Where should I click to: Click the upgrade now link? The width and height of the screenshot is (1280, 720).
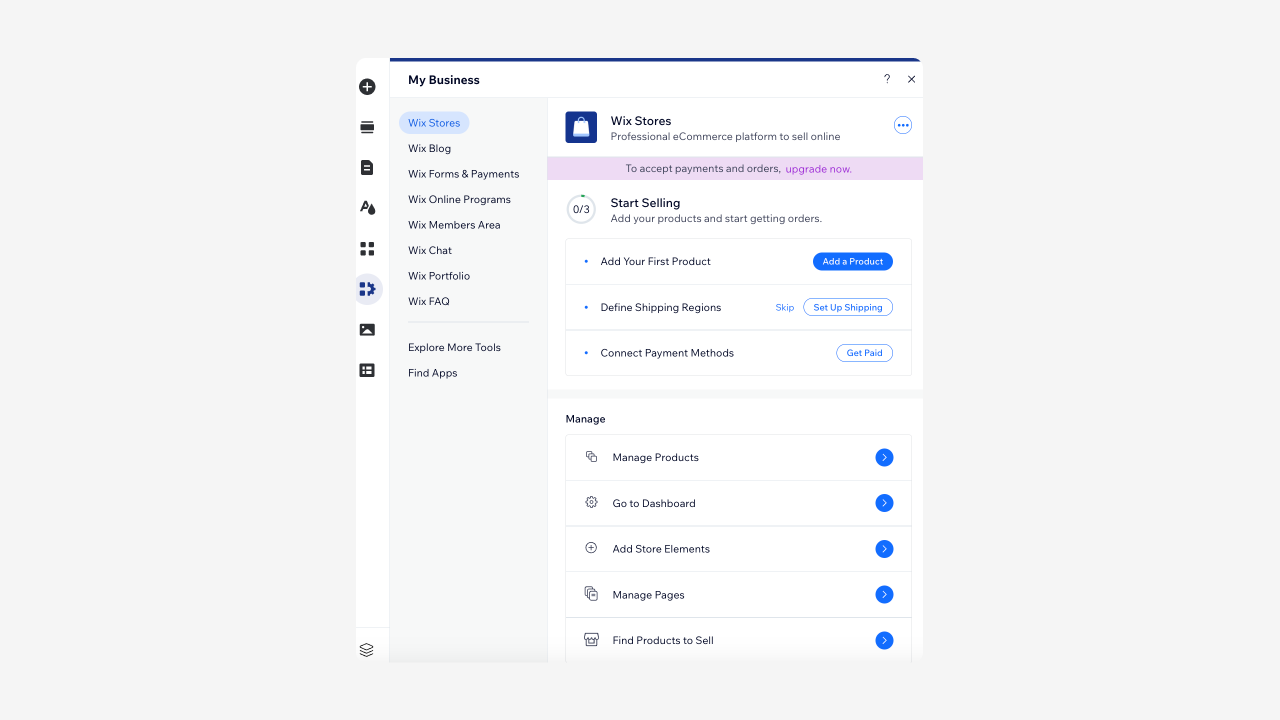coord(818,169)
